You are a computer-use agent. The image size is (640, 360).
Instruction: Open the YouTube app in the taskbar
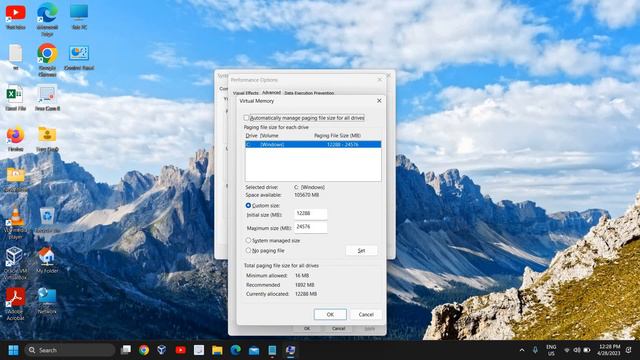click(x=180, y=350)
